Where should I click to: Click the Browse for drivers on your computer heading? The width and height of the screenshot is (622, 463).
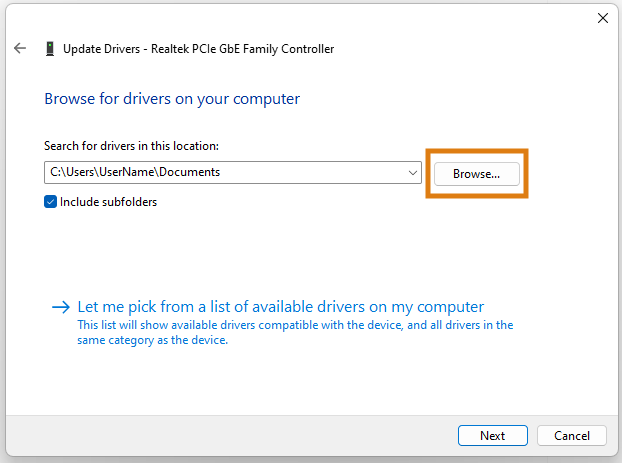[x=172, y=99]
